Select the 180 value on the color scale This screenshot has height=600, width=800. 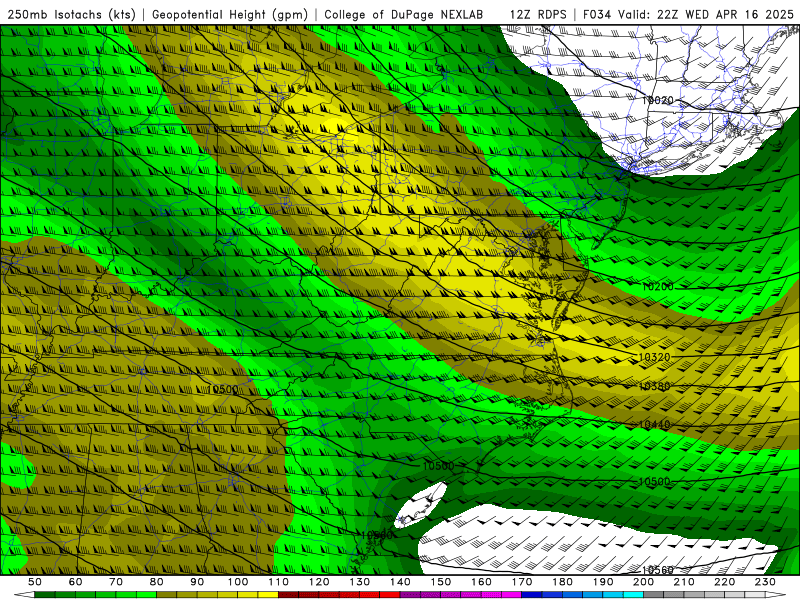(x=563, y=582)
